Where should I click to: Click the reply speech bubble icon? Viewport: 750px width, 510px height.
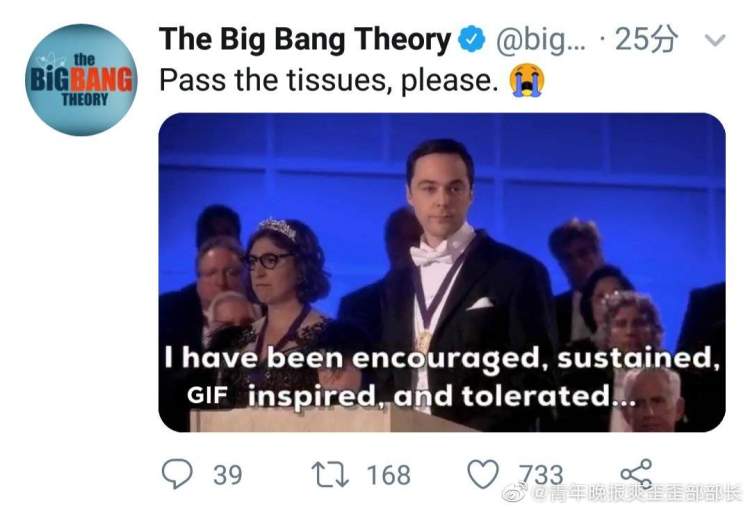point(177,474)
